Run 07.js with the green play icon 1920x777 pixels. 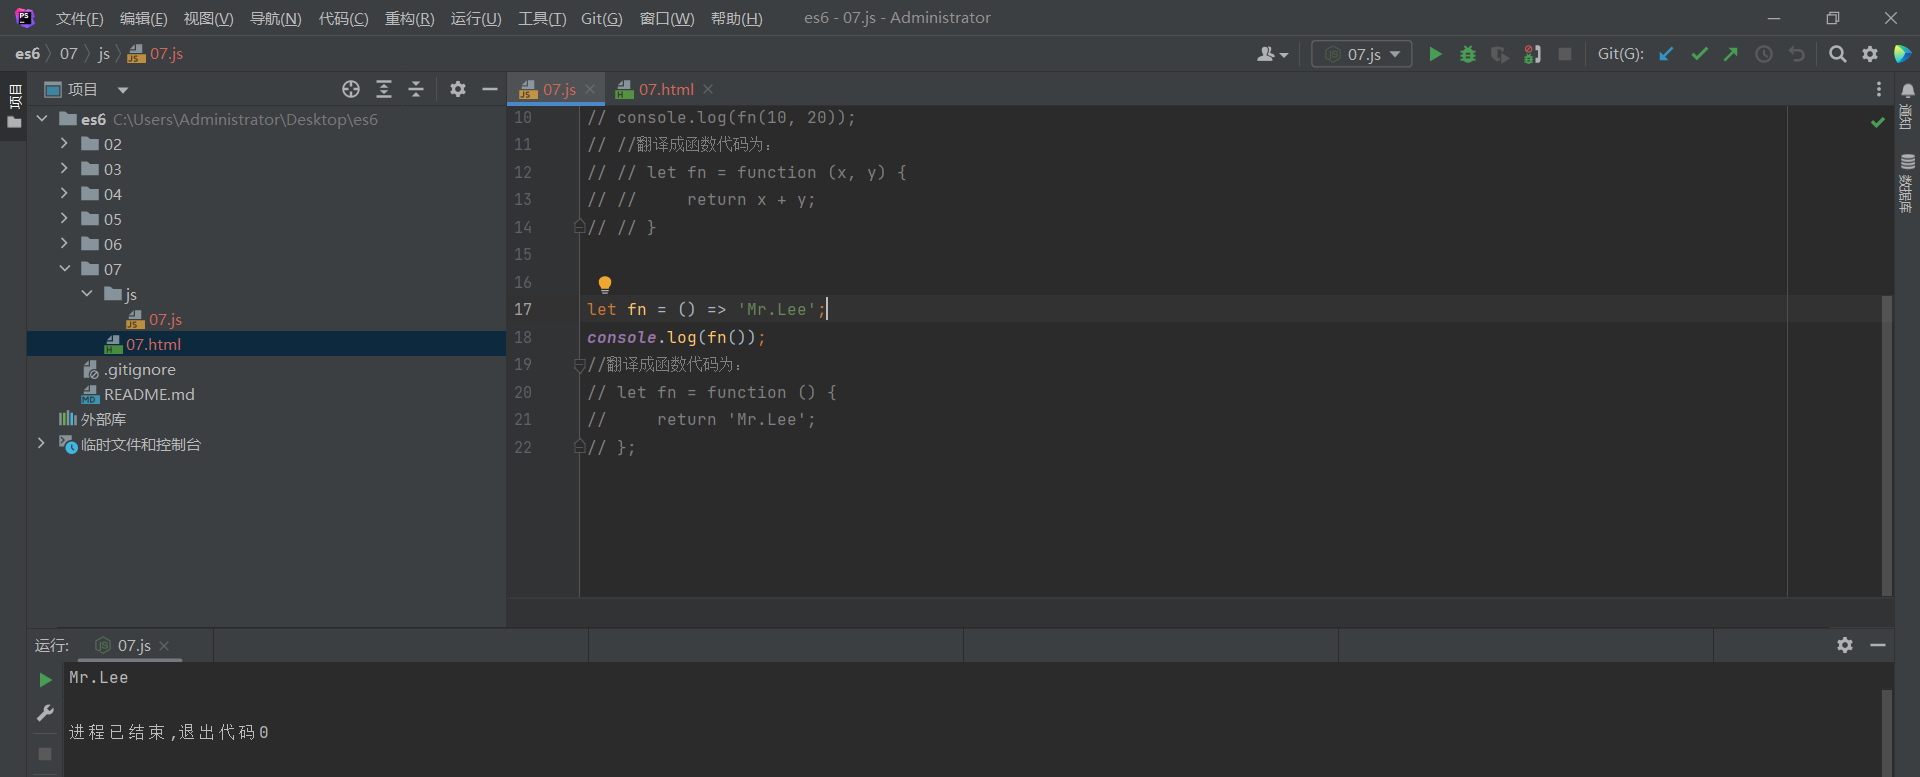(1435, 54)
